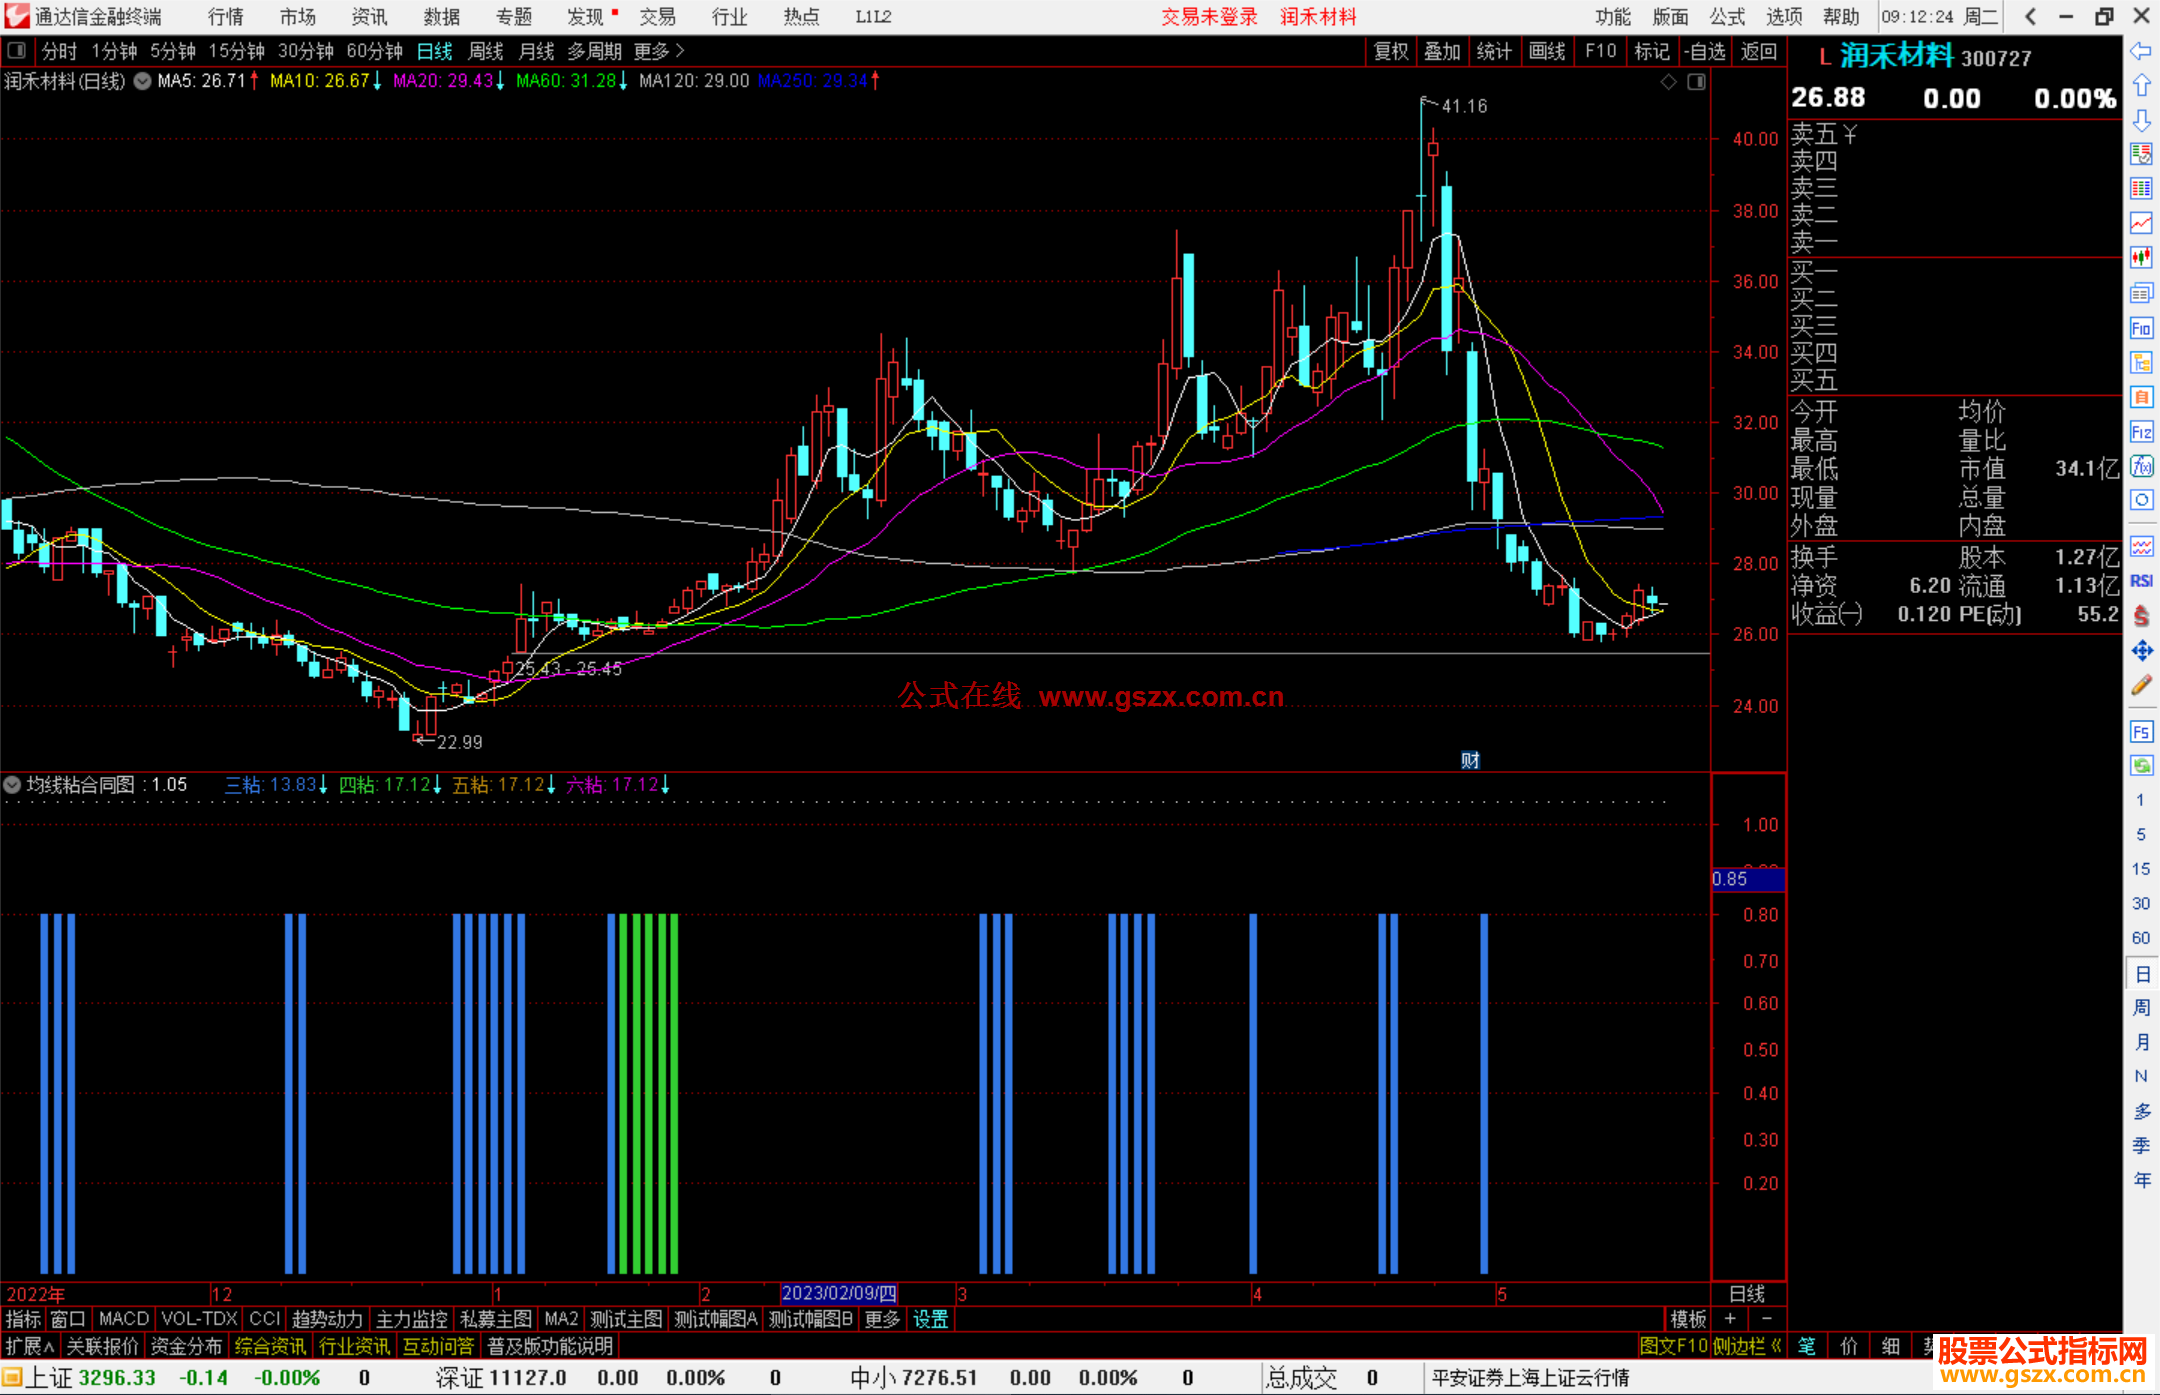The height and width of the screenshot is (1395, 2160).
Task: Toggle the circle icon beside 润禾材料(日线) label
Action: (143, 82)
